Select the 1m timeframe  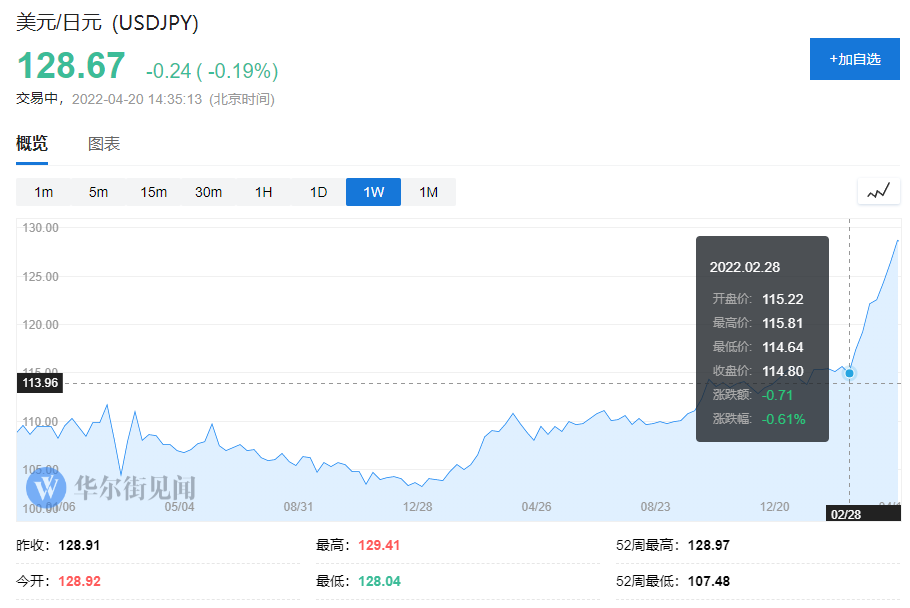pos(43,192)
